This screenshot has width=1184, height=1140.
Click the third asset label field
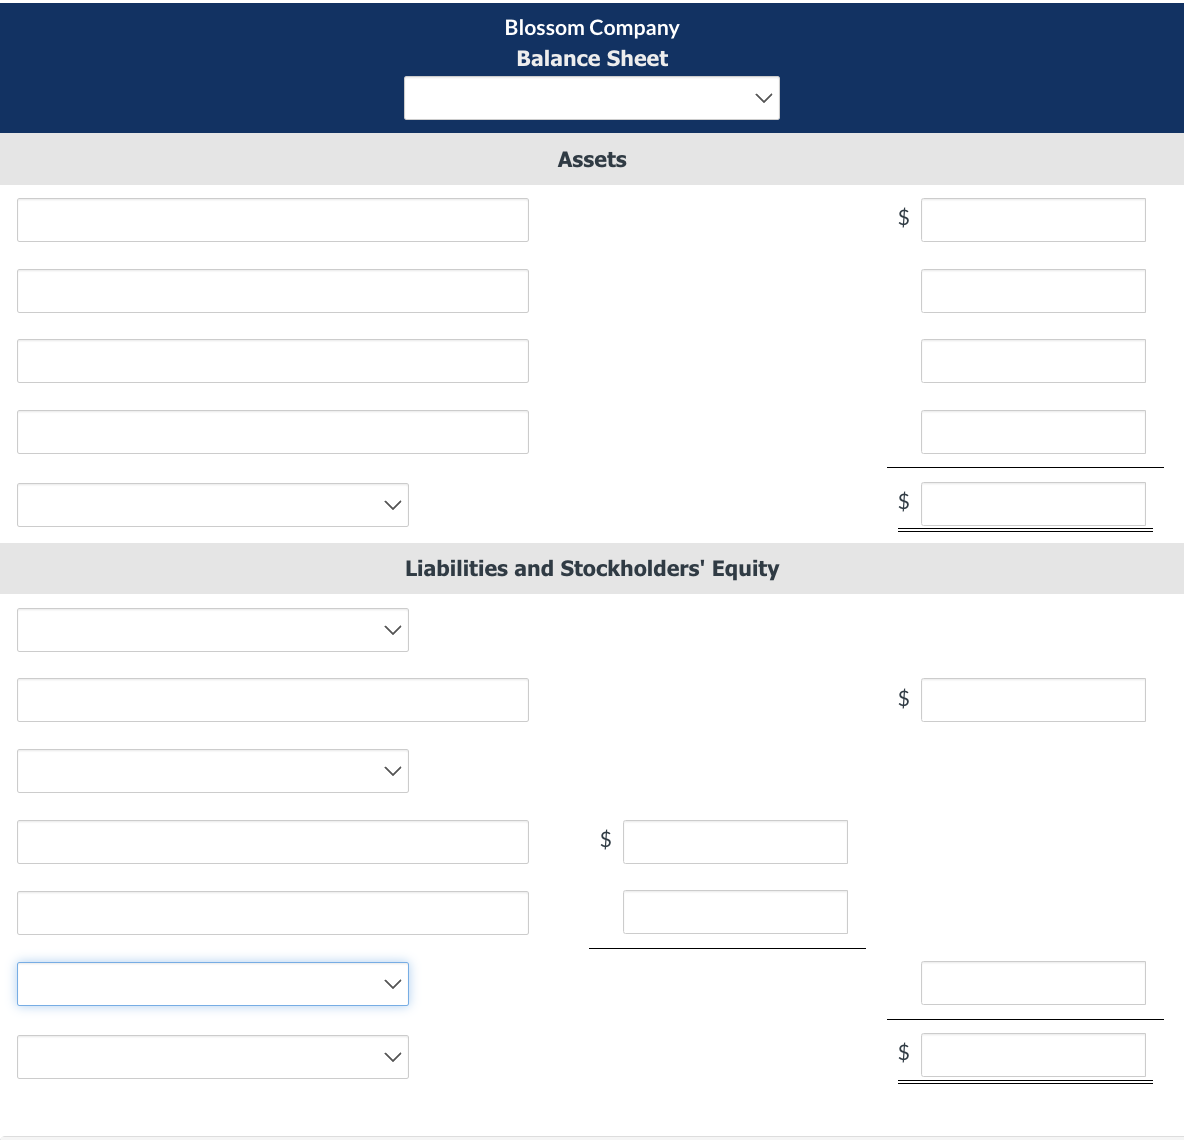(x=273, y=361)
